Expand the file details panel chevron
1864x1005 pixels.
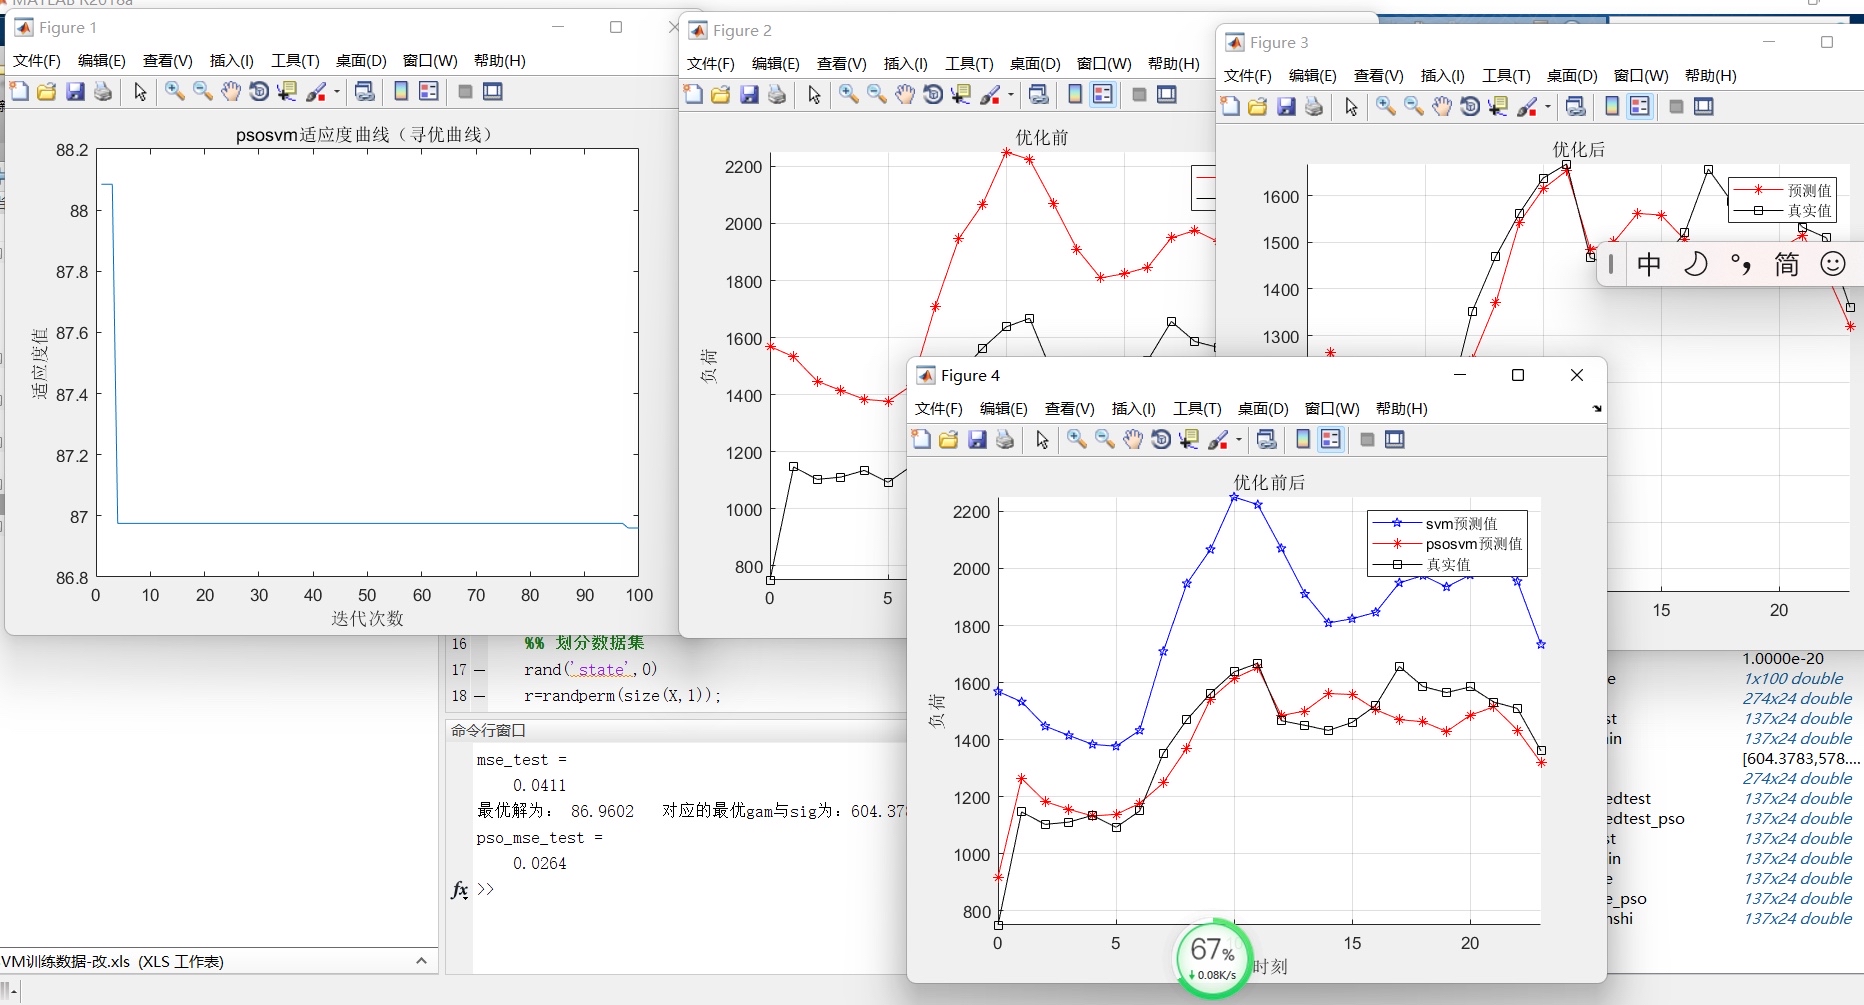(421, 961)
